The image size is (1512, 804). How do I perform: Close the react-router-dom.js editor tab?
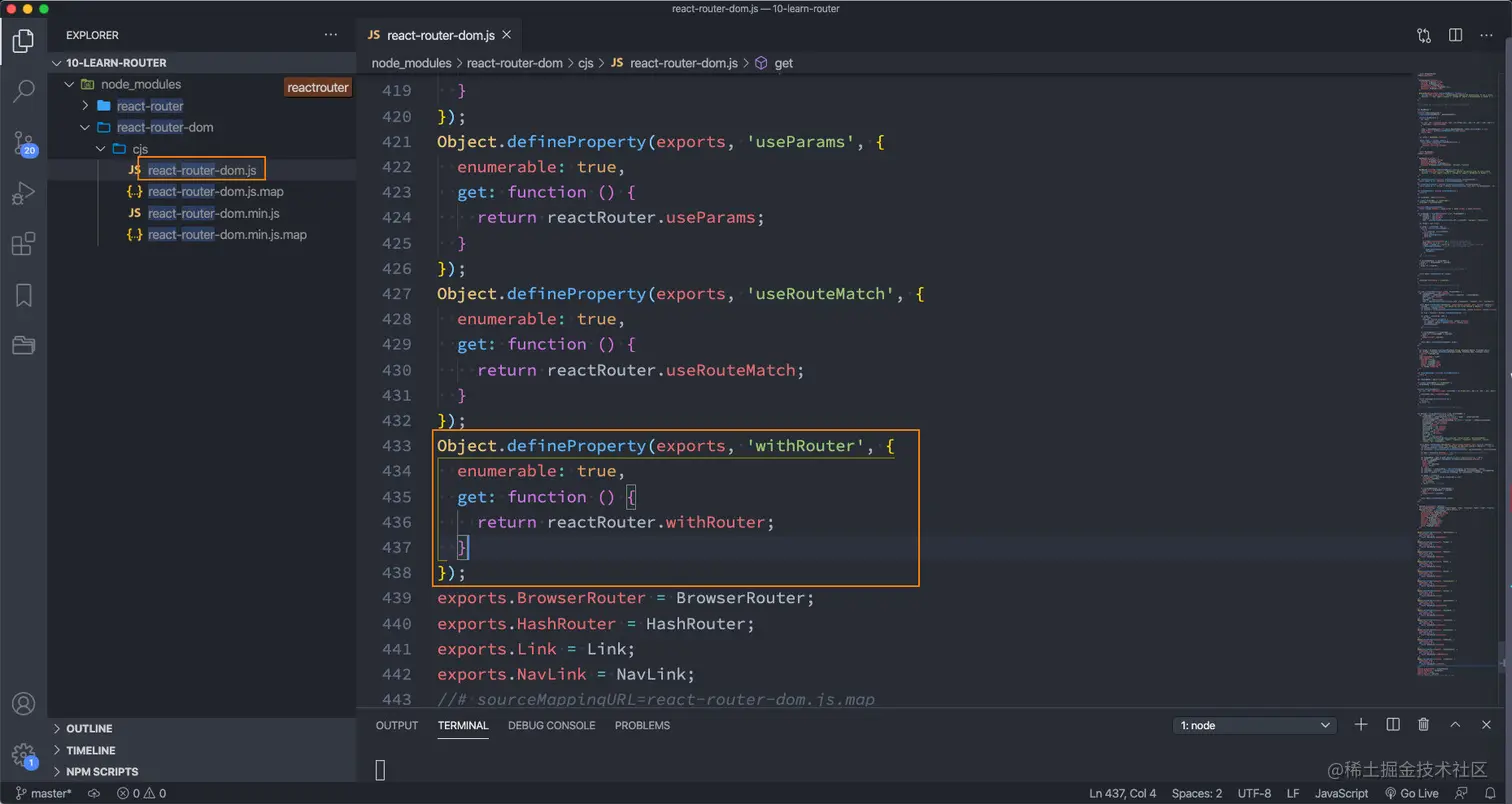point(506,35)
